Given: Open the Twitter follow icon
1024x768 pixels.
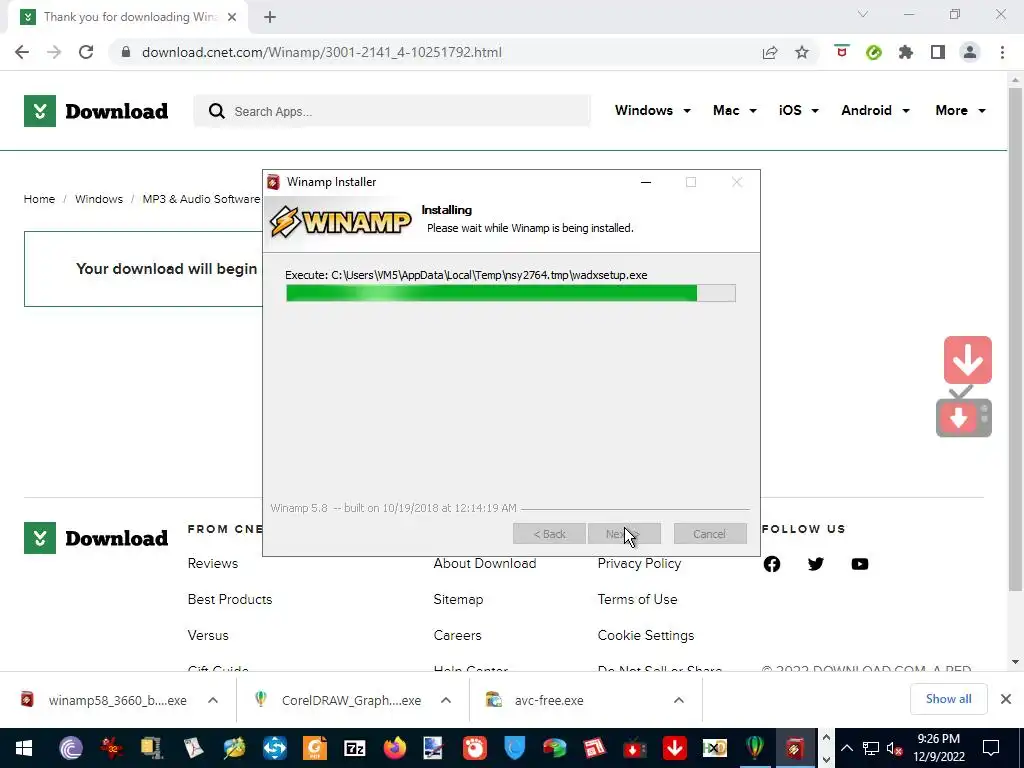Looking at the screenshot, I should tap(816, 564).
